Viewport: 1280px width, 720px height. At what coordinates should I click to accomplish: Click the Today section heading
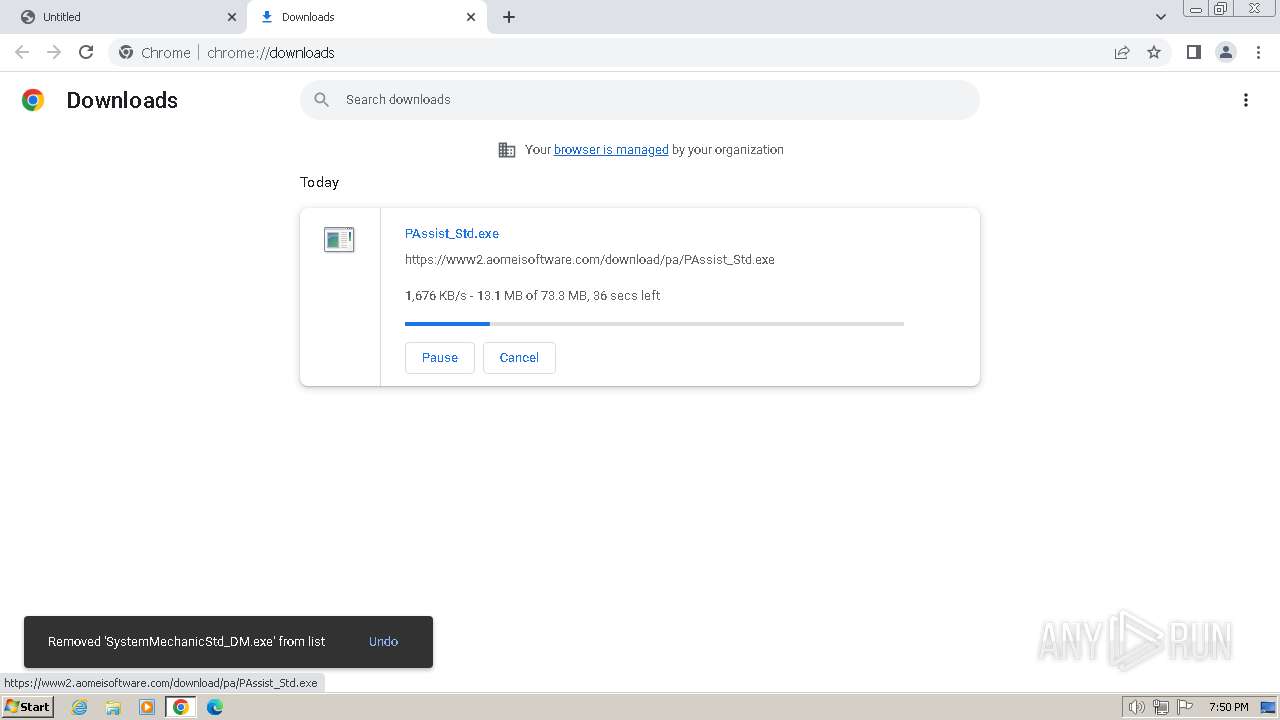tap(320, 182)
